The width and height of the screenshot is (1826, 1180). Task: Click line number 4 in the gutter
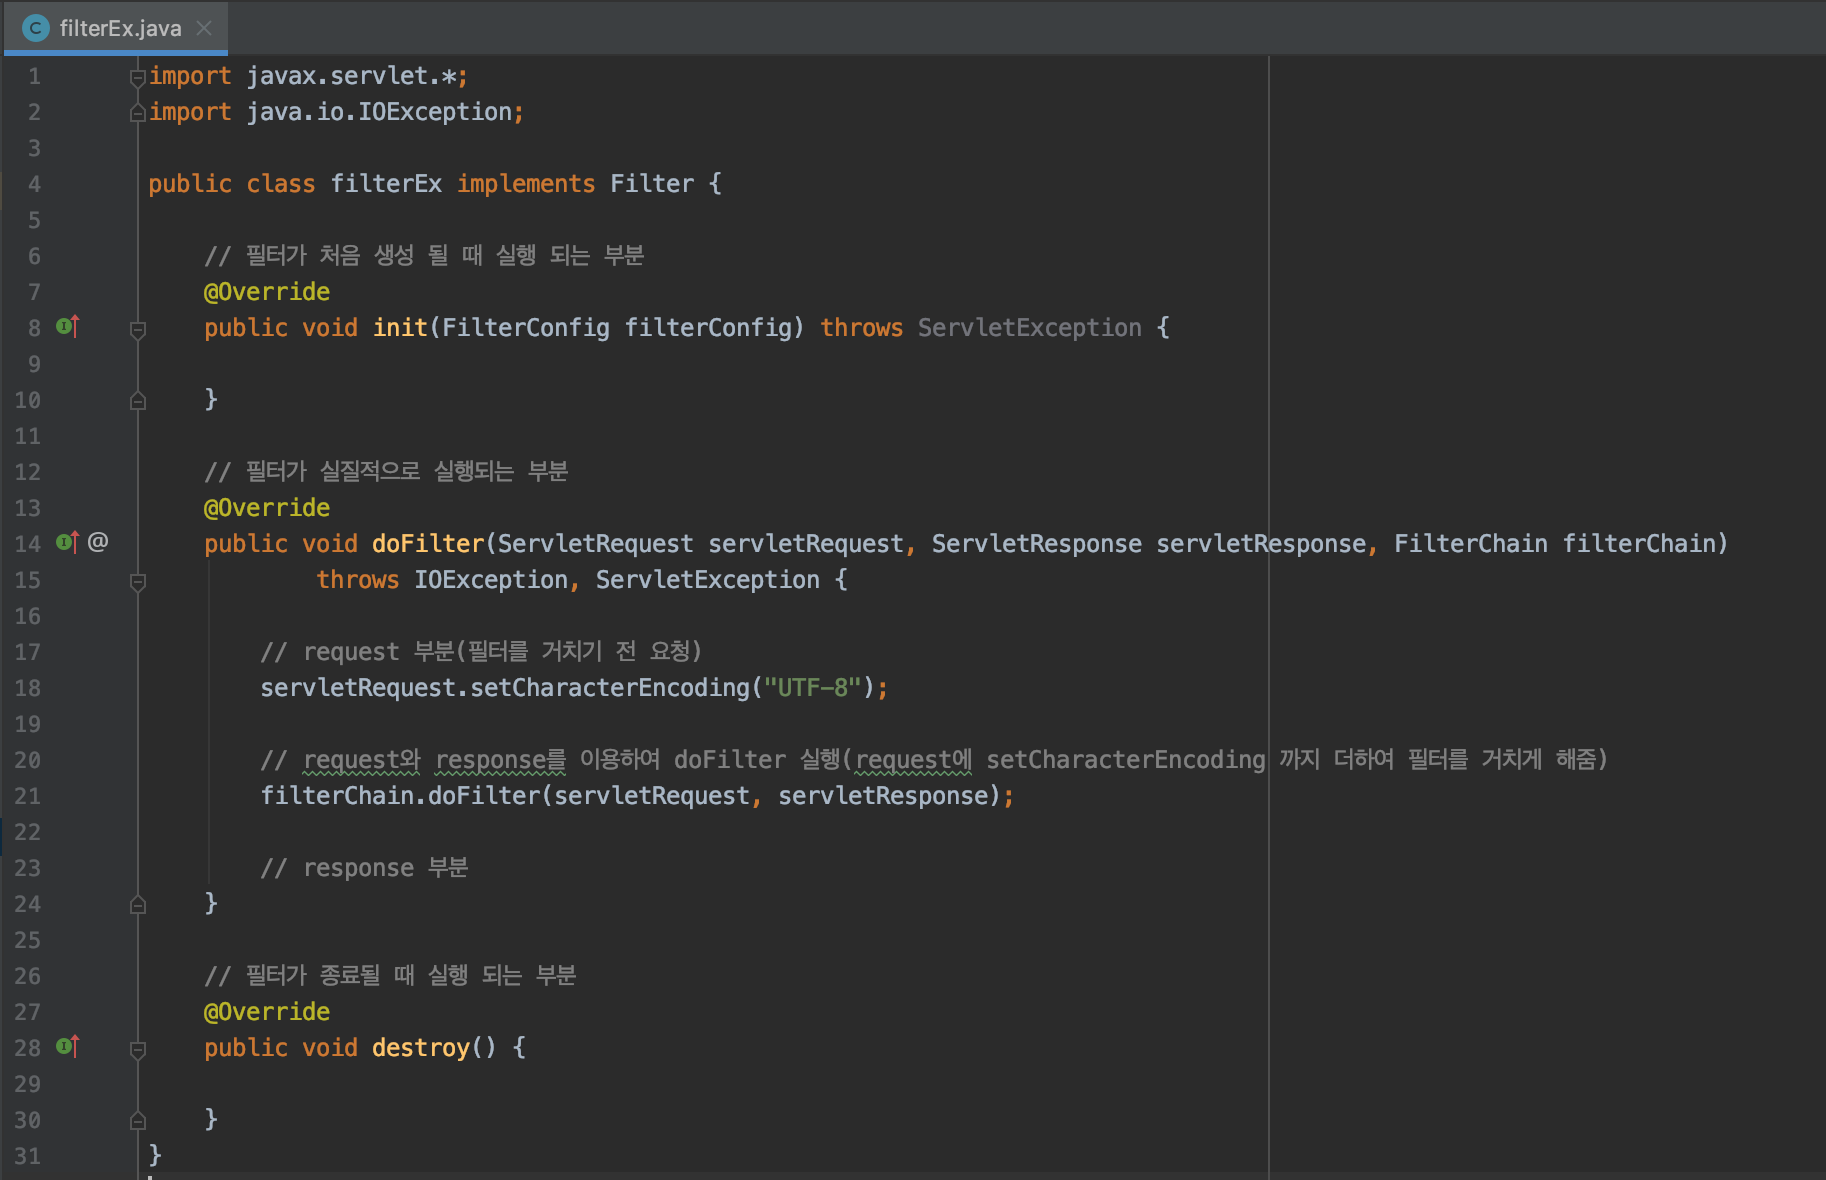[x=34, y=184]
